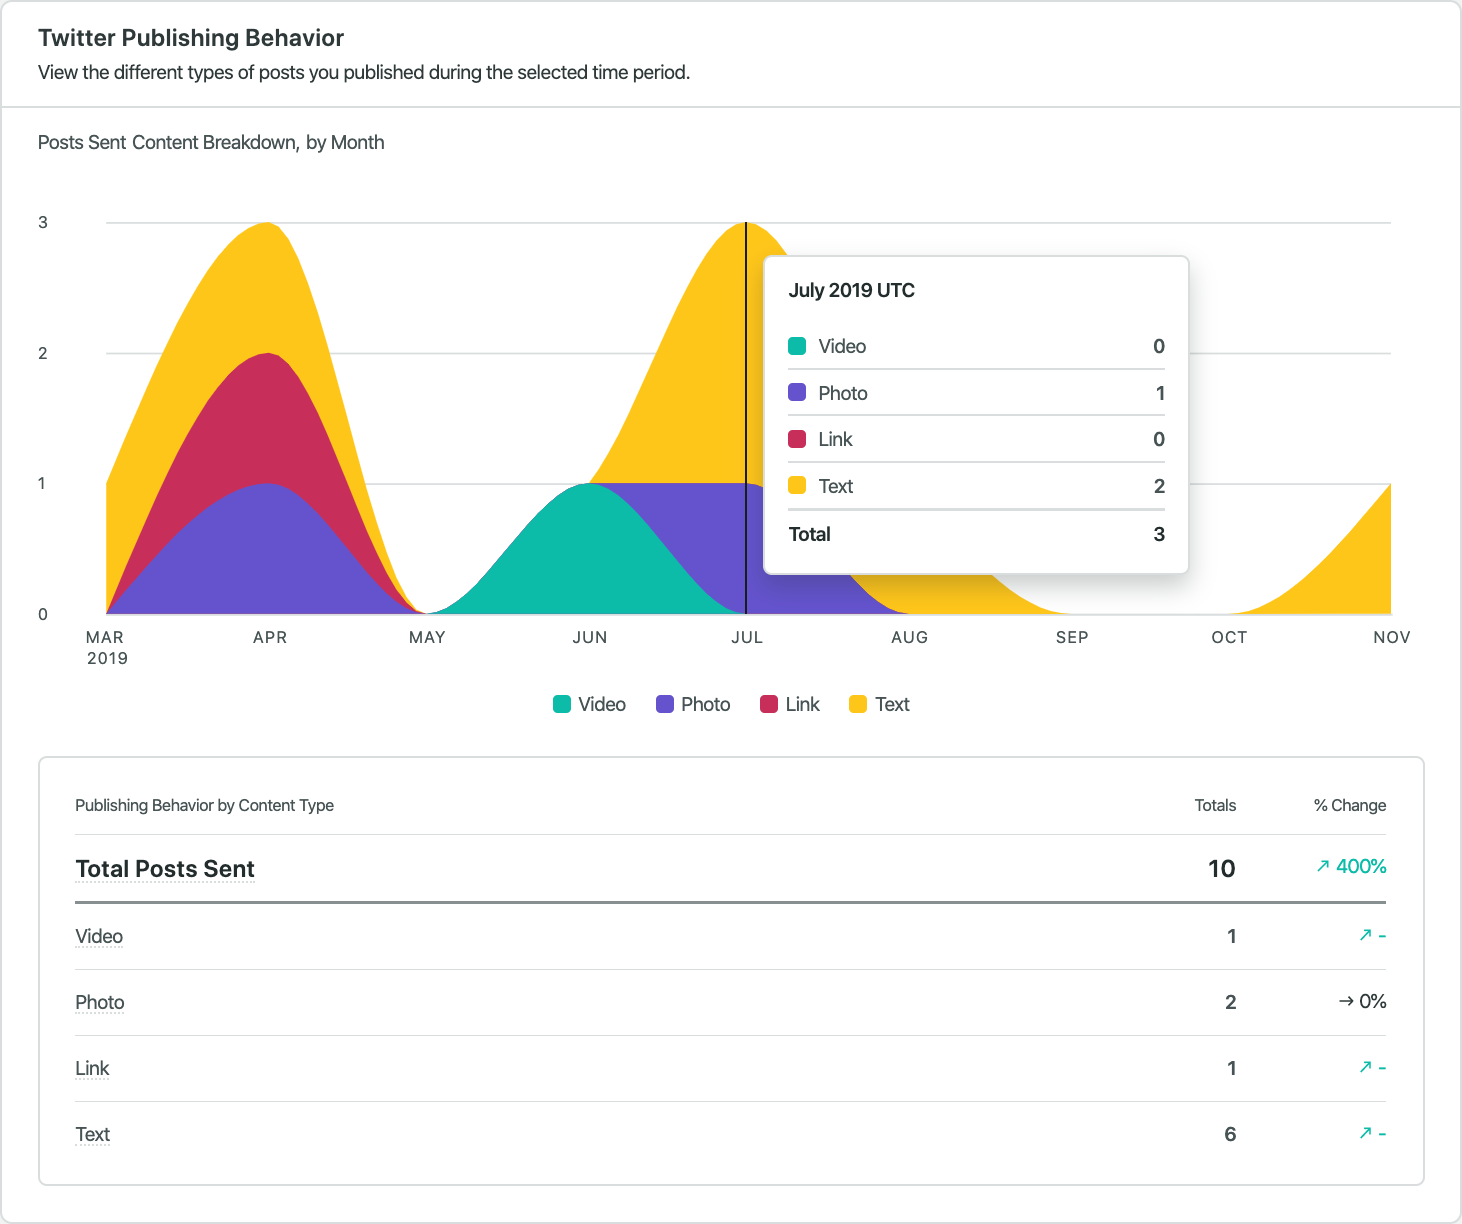Image resolution: width=1462 pixels, height=1224 pixels.
Task: Click the Photo row in tooltip
Action: pyautogui.click(x=976, y=393)
